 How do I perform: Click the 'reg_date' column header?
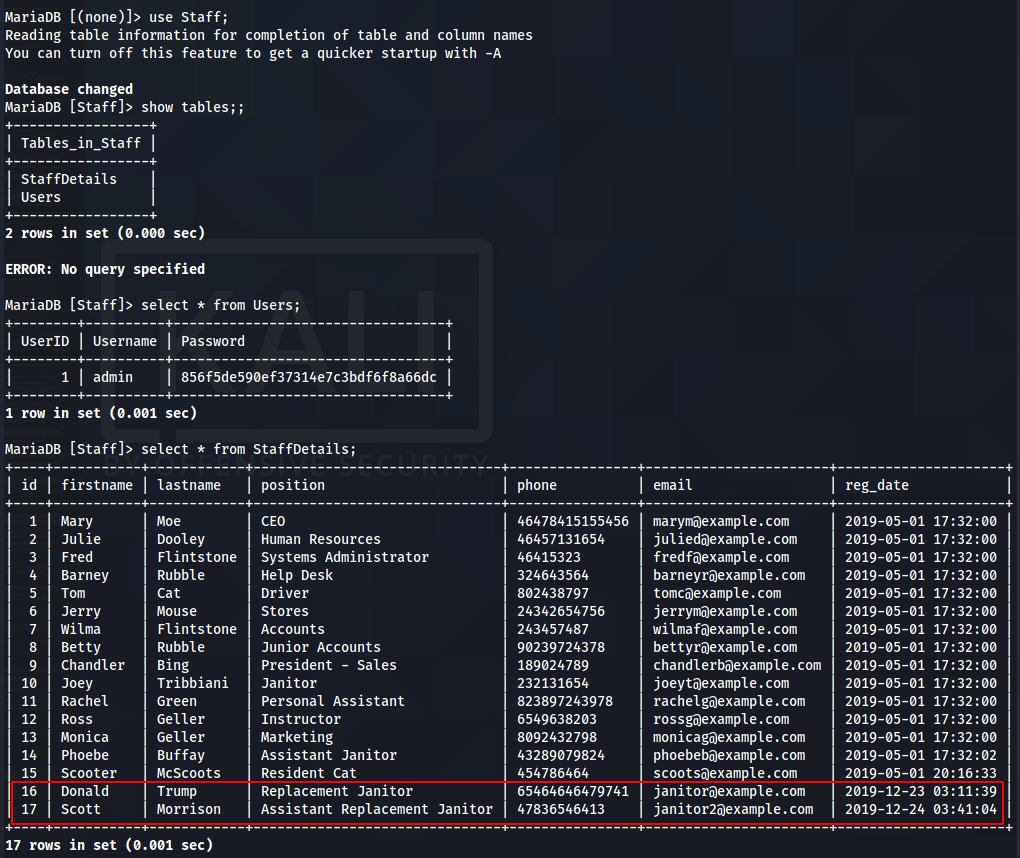pyautogui.click(x=877, y=485)
